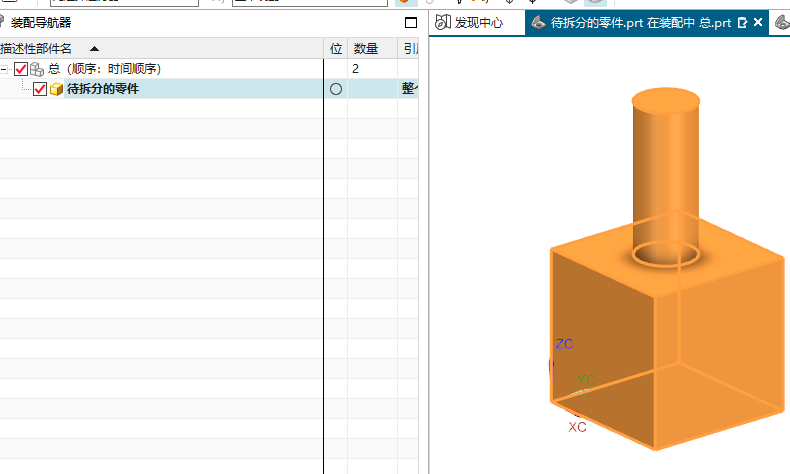Select the 总 (顺序: 时间顺序) row
790x474 pixels.
[104, 69]
